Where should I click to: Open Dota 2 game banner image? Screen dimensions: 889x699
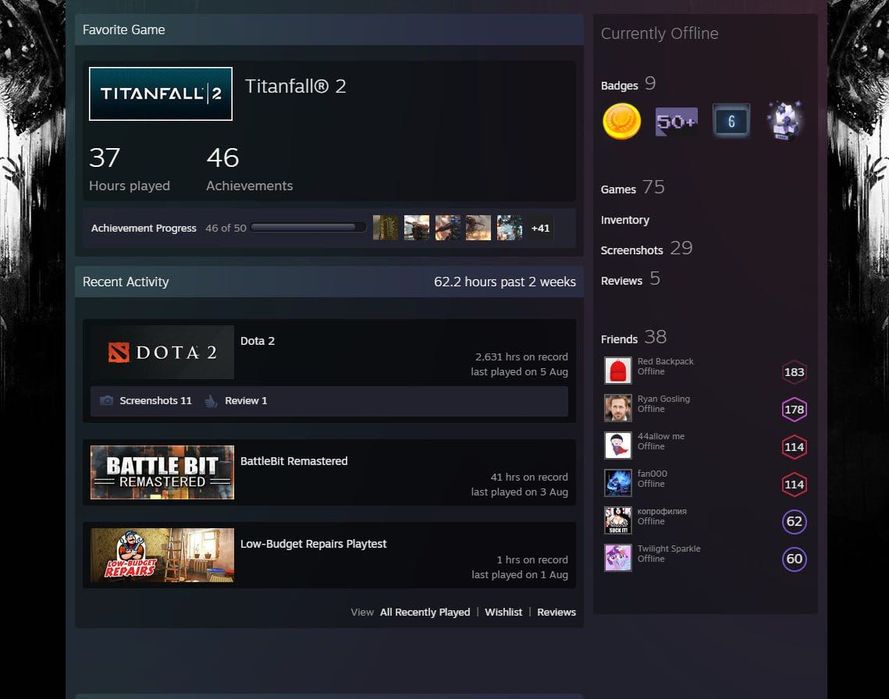(x=162, y=352)
